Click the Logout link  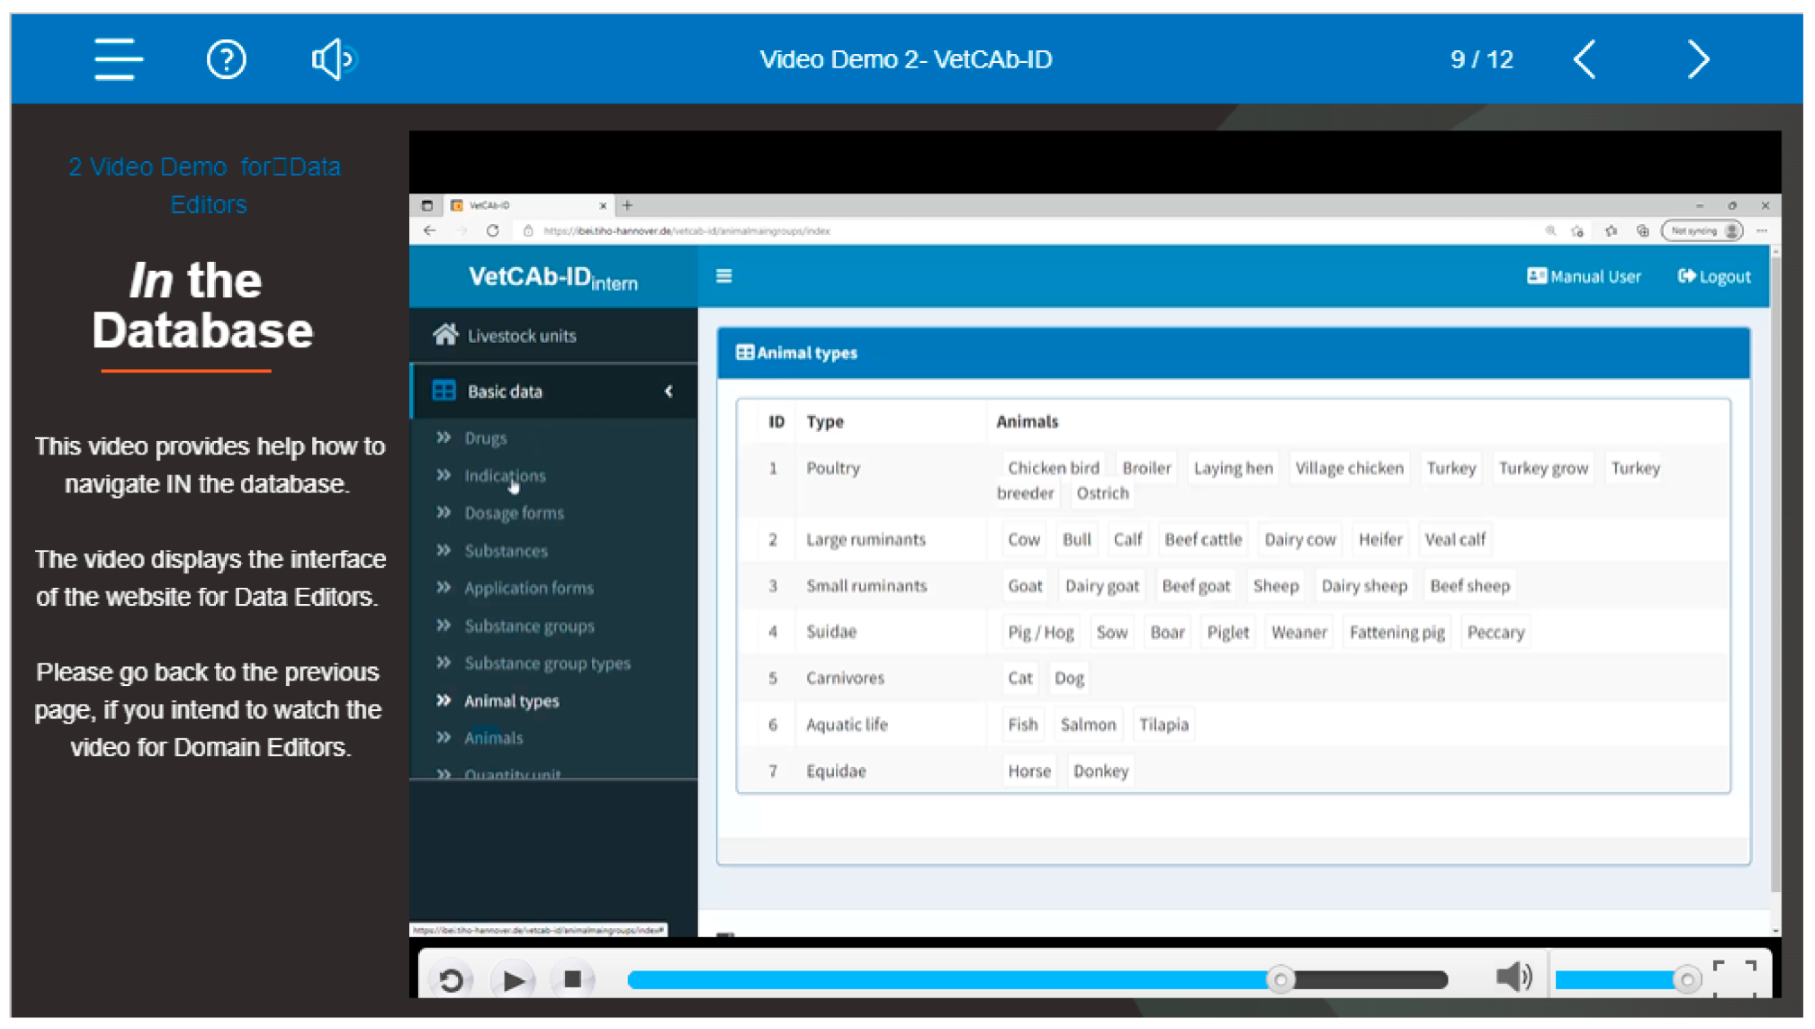(1714, 276)
